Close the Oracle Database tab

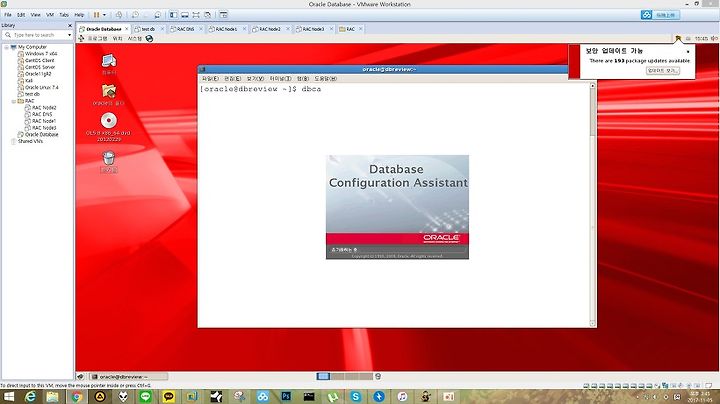click(127, 29)
